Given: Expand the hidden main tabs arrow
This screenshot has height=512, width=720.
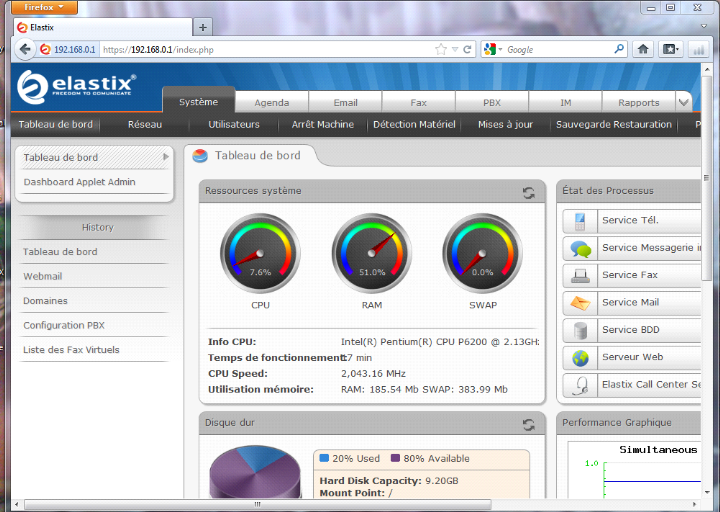Looking at the screenshot, I should 684,102.
